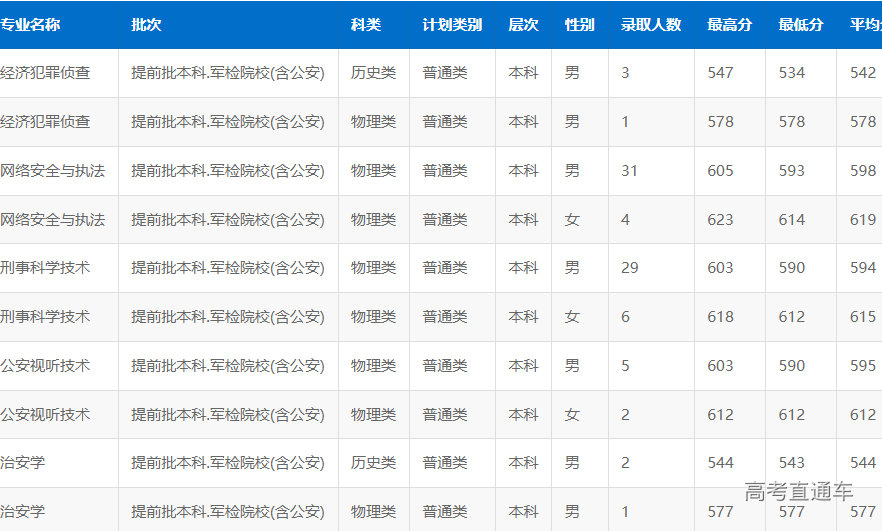The image size is (882, 531).
Task: Click 历史类 in the 治安学 row
Action: click(x=373, y=463)
